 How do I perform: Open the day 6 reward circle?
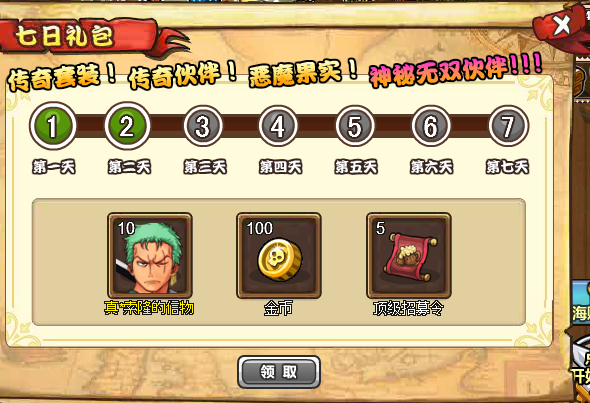(x=431, y=126)
